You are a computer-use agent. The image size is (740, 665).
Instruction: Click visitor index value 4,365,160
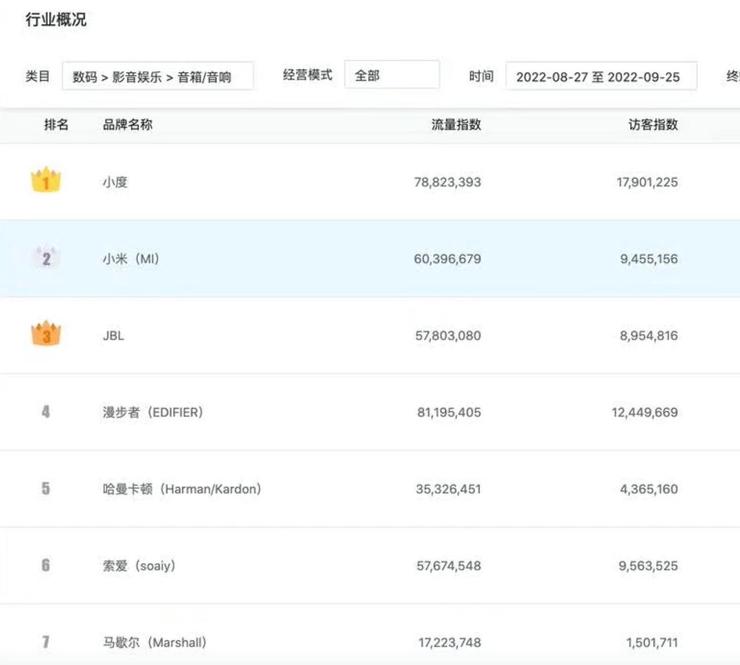[x=649, y=489]
